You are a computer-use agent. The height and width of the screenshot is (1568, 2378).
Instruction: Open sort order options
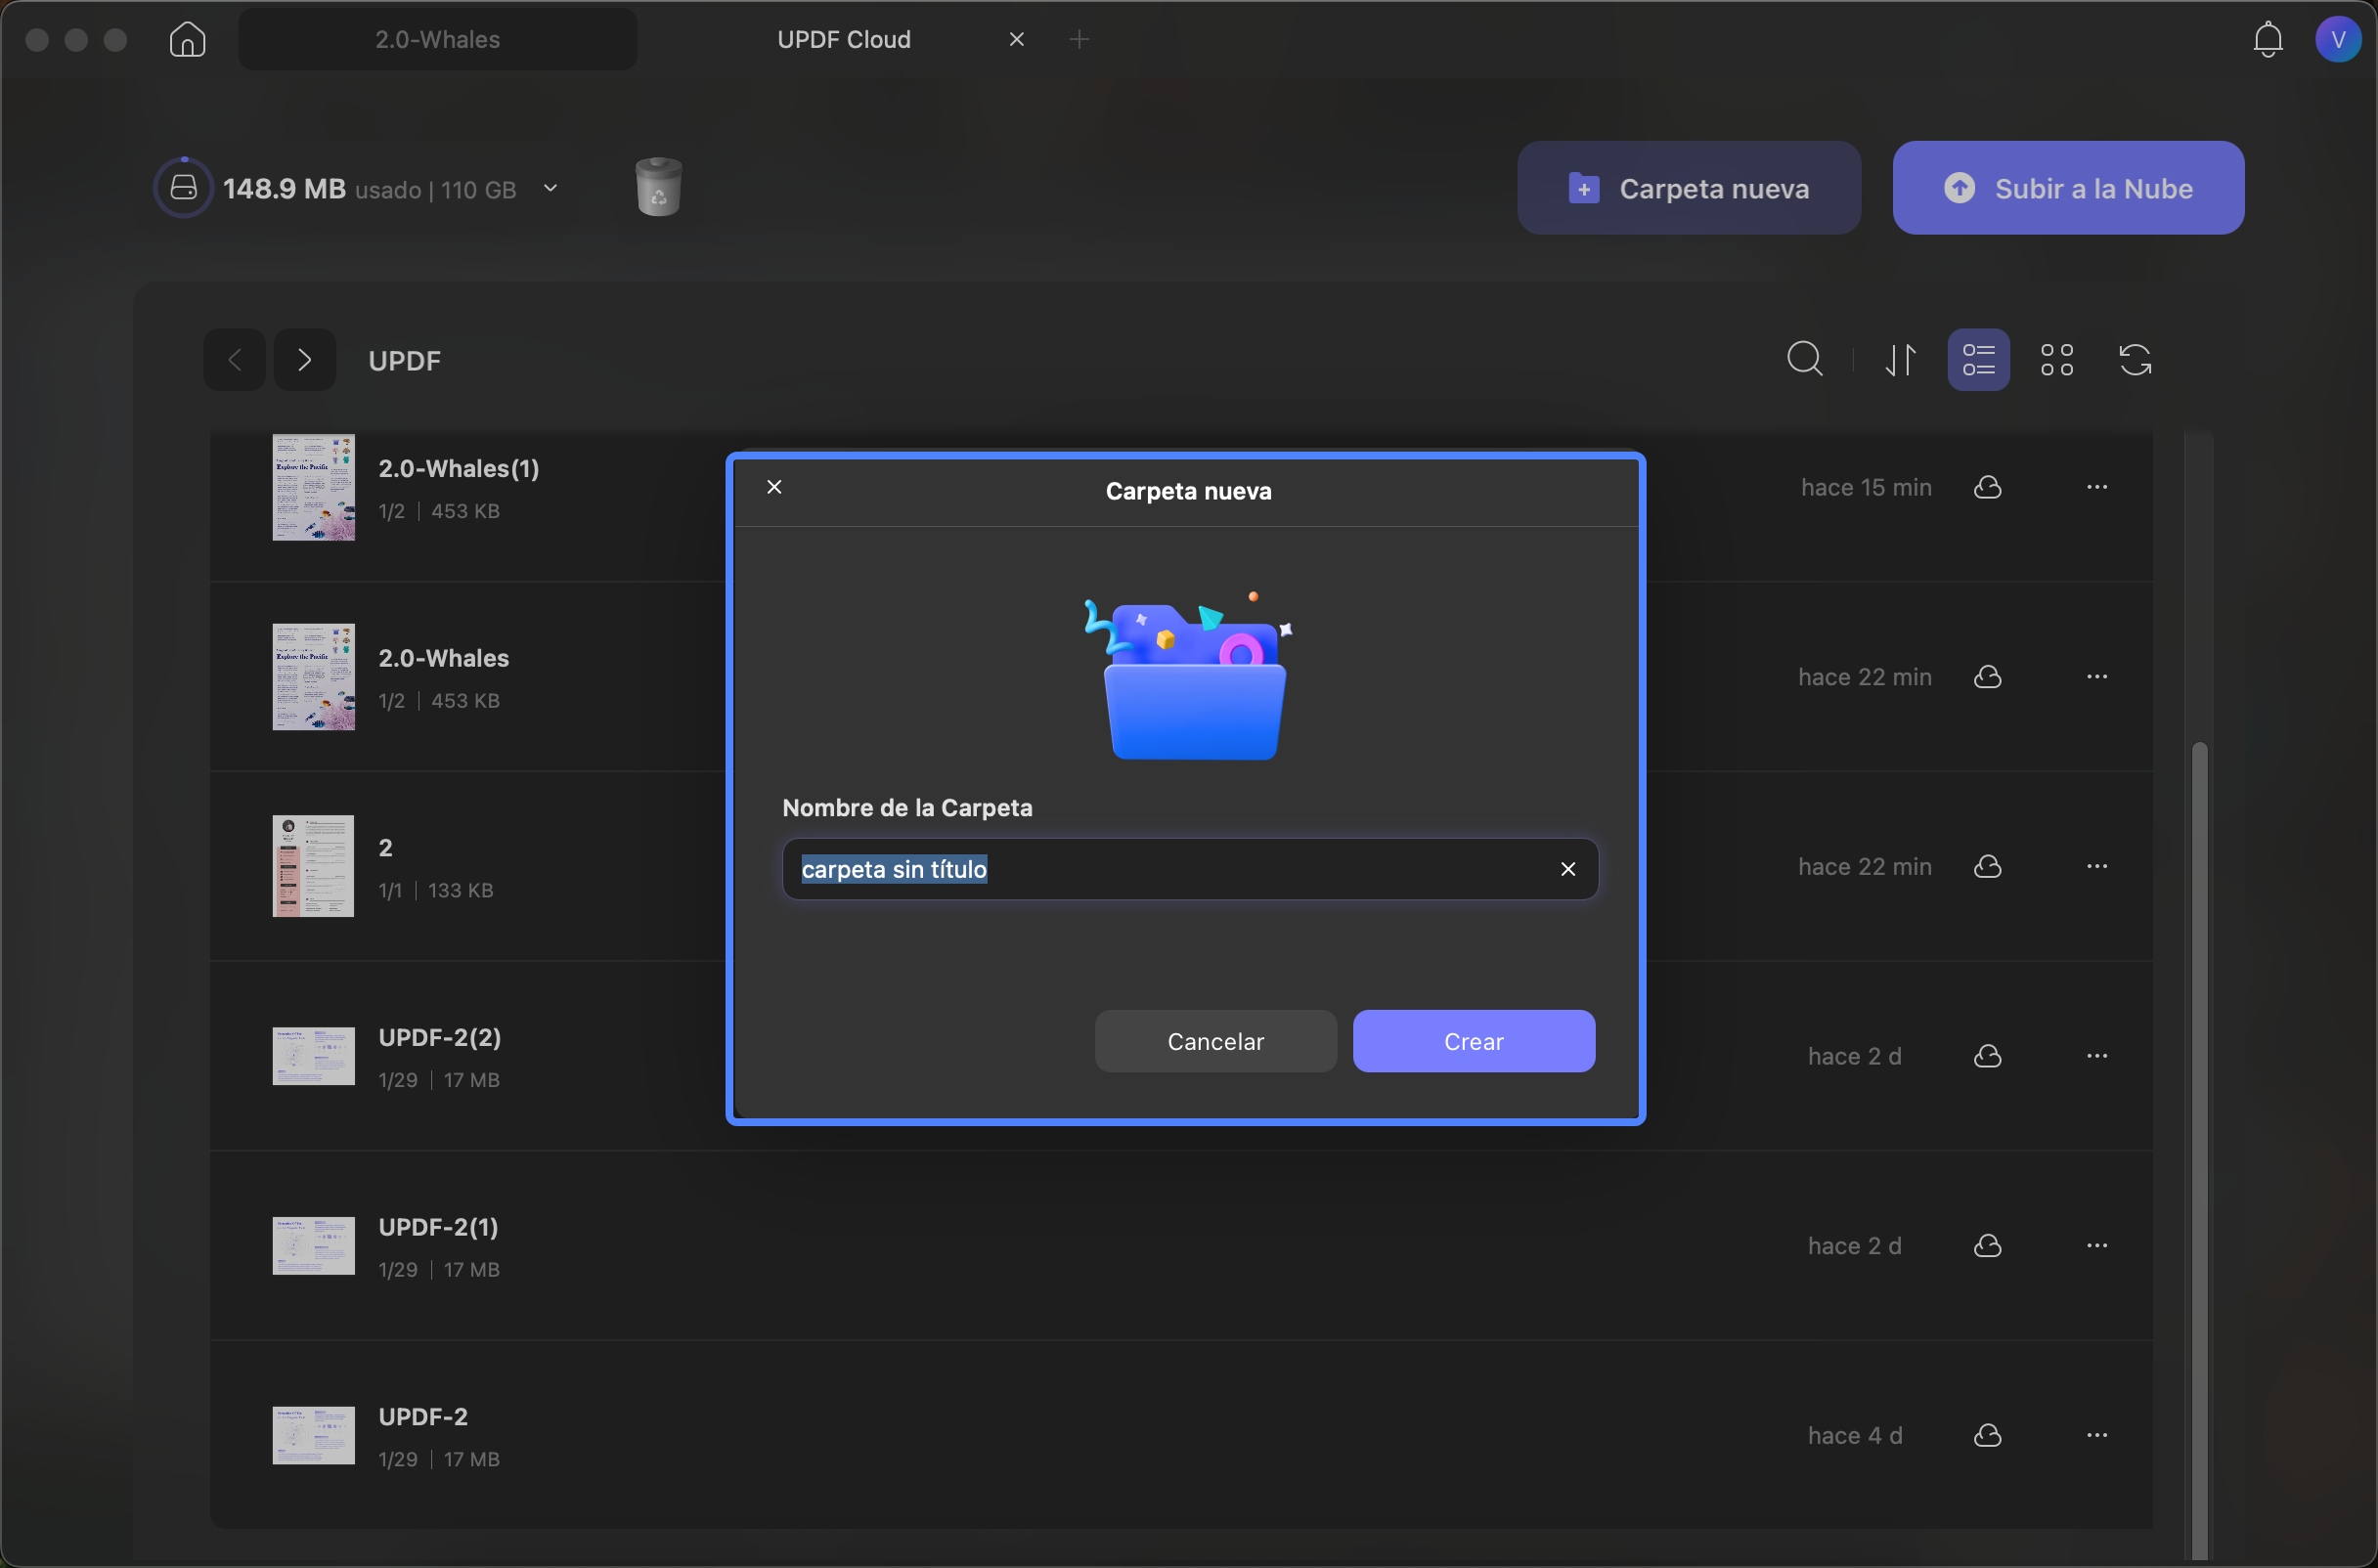[x=1900, y=360]
